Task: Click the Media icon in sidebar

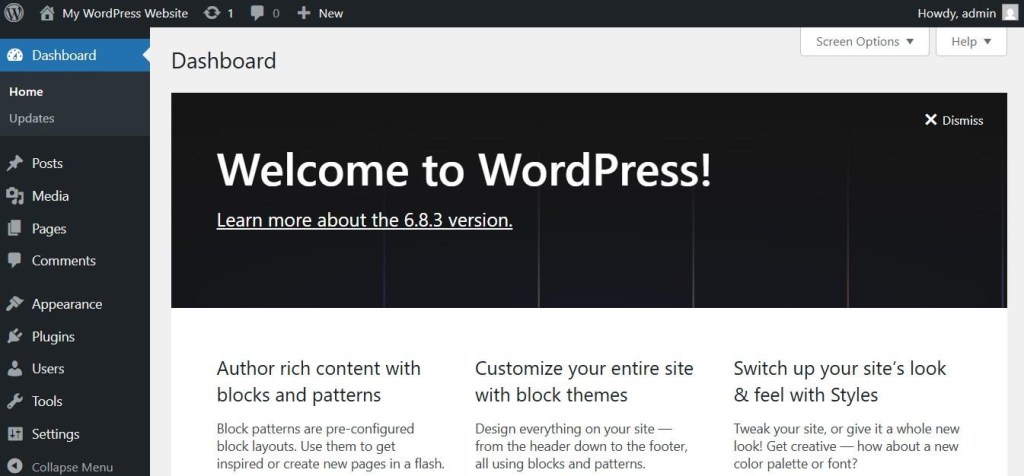Action: pos(15,196)
